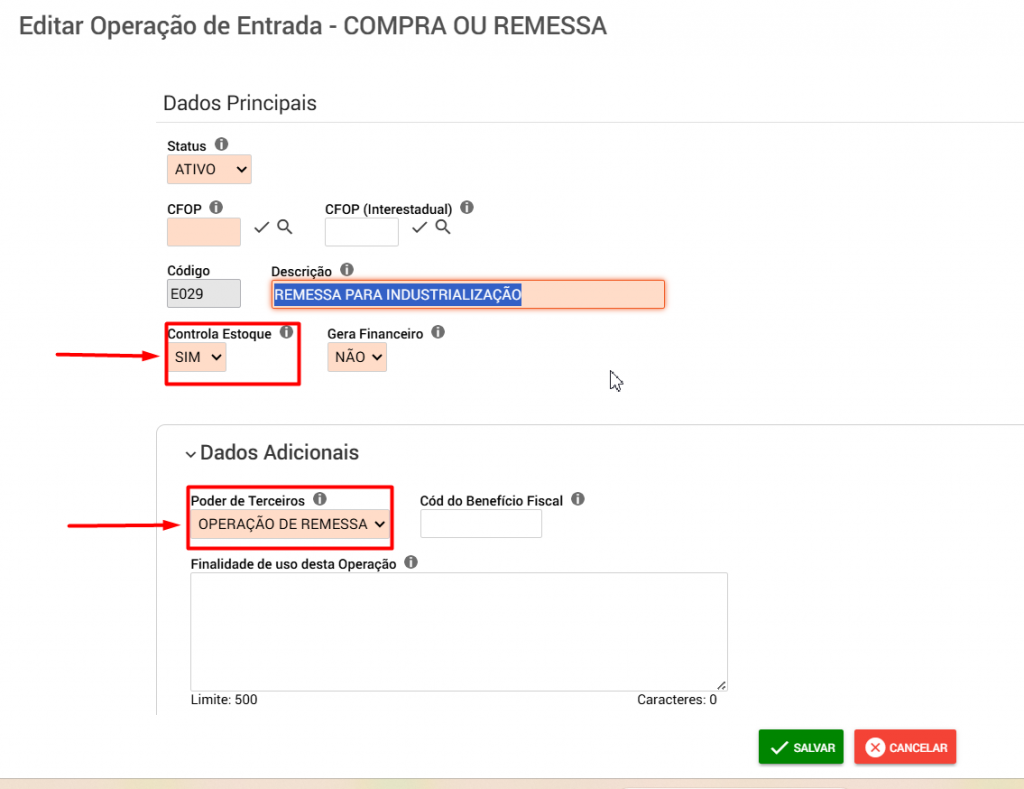Click the CFOP input field
The height and width of the screenshot is (789, 1024).
tap(204, 232)
